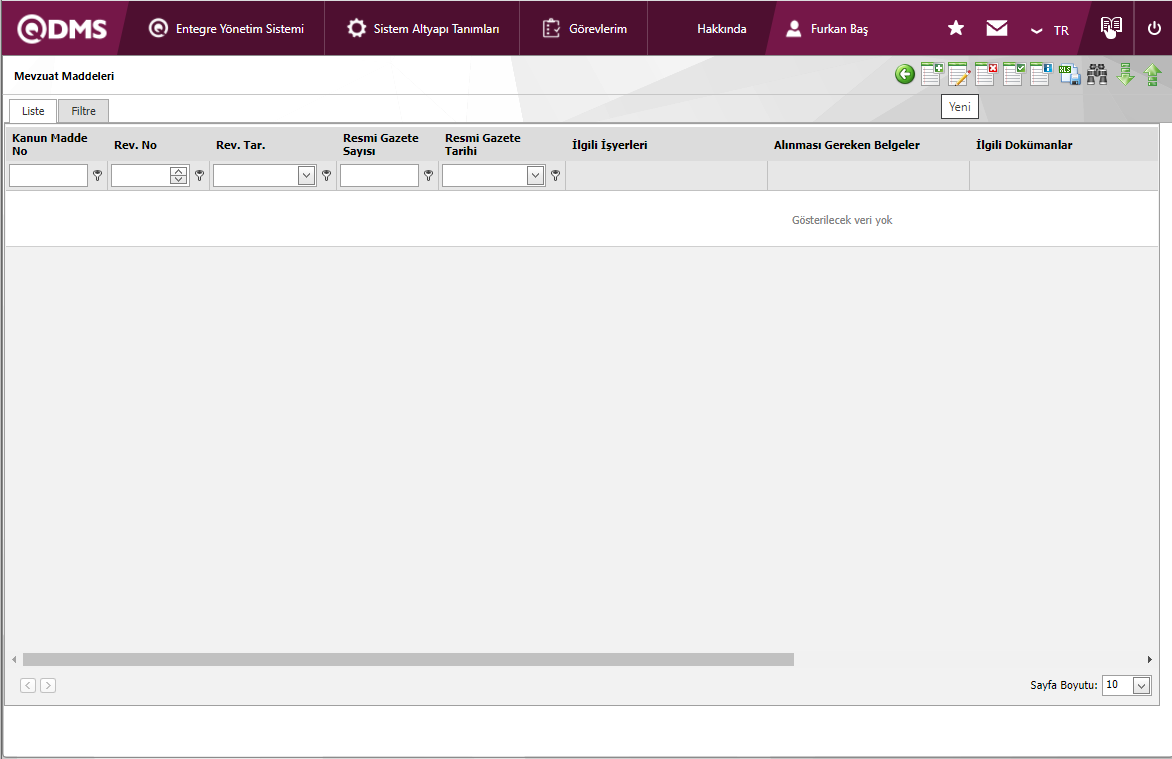Focus the Kanun Madde No filter field
The height and width of the screenshot is (759, 1172).
(x=49, y=176)
